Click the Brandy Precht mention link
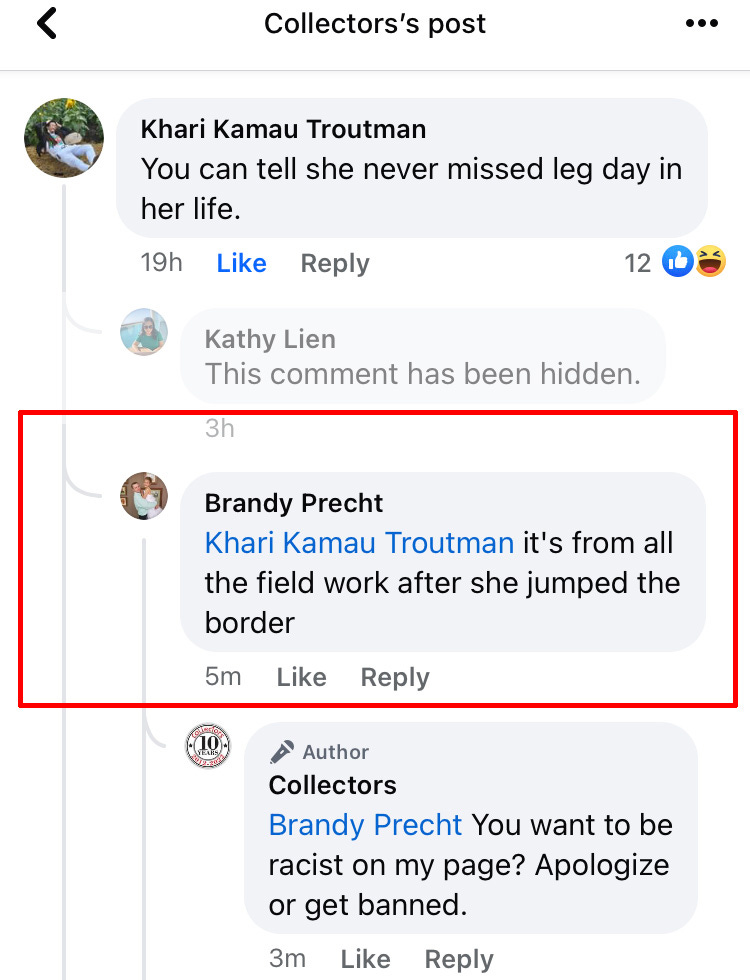 point(365,824)
